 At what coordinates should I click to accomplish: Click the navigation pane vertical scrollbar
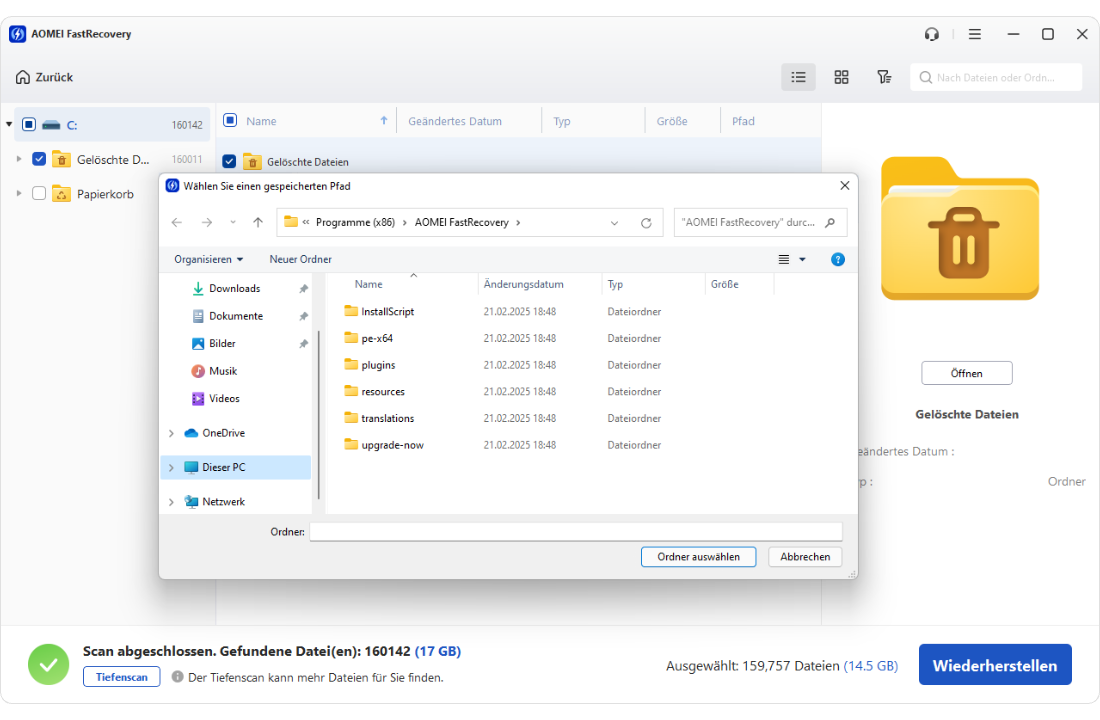tap(319, 410)
